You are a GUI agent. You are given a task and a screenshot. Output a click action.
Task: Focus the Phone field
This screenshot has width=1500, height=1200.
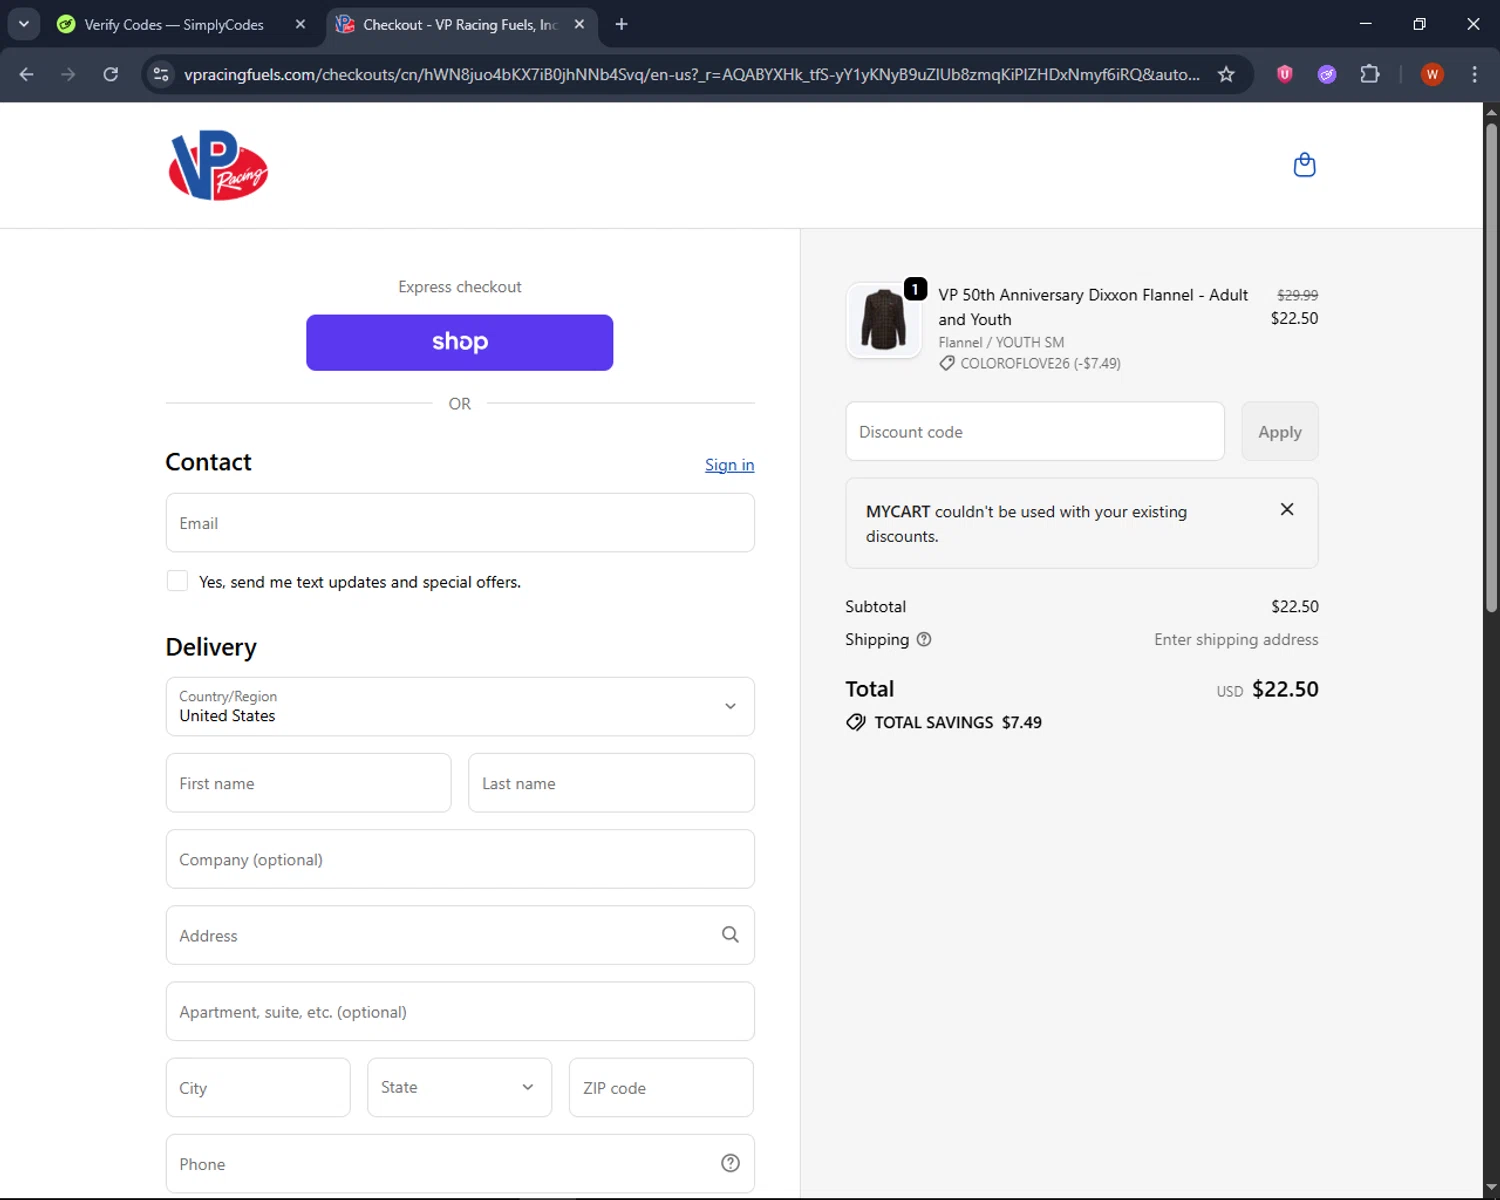point(460,1163)
